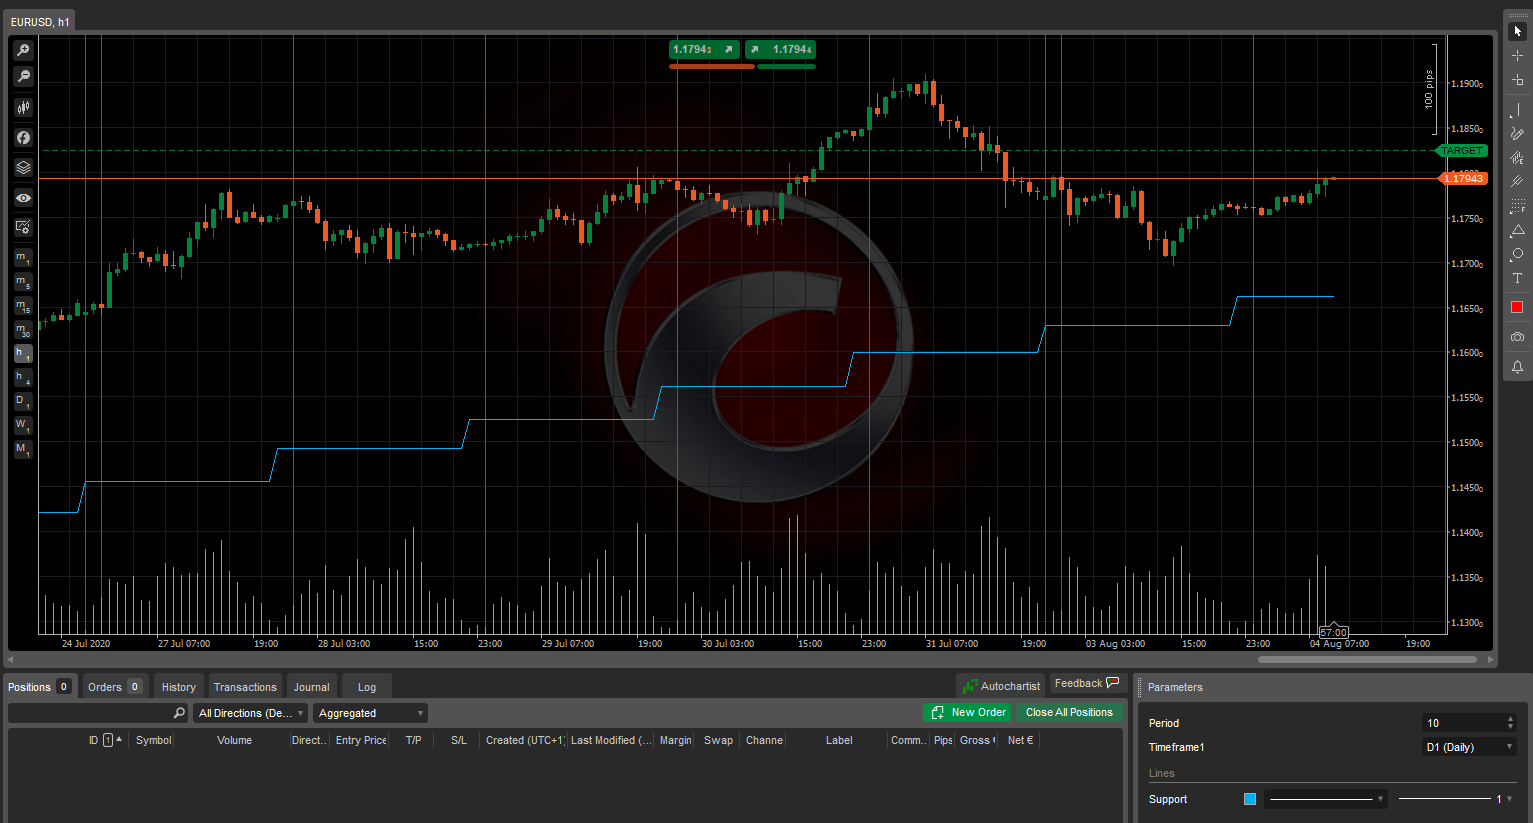Screen dimensions: 1533x823
Task: Click the sell button at 1.17943
Action: tap(704, 49)
